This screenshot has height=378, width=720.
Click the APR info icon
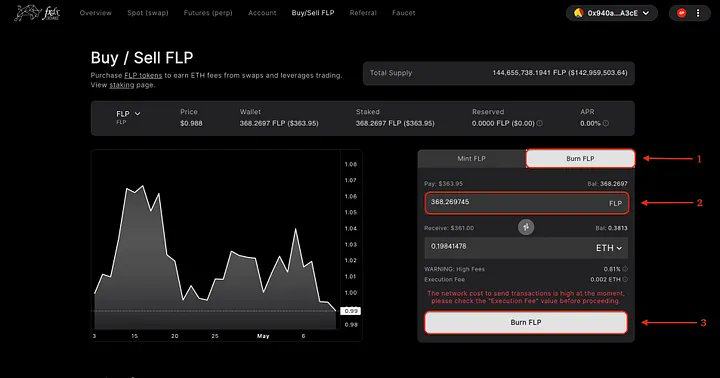[606, 123]
